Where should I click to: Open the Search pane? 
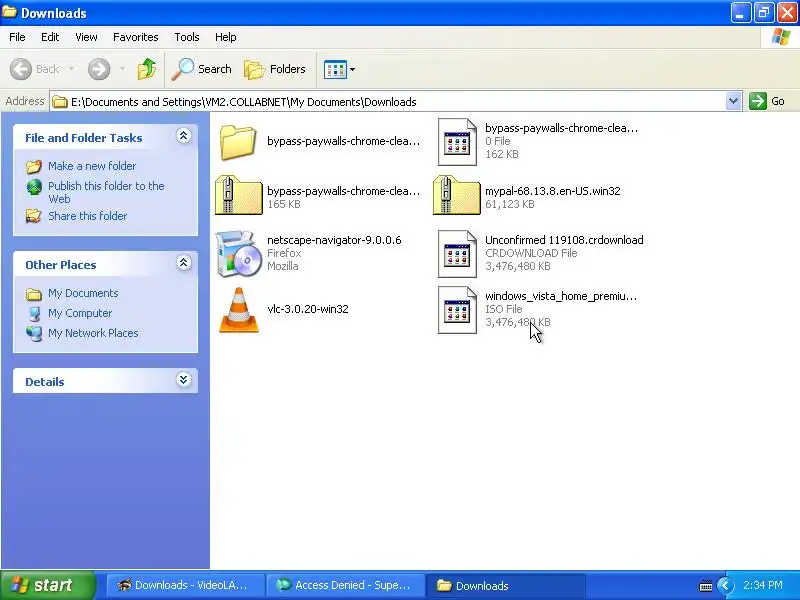click(202, 69)
